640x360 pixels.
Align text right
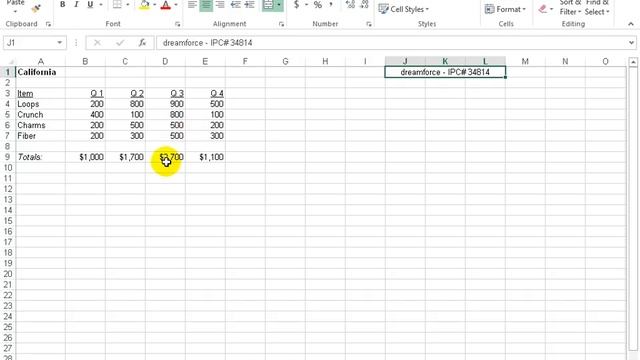tap(220, 4)
